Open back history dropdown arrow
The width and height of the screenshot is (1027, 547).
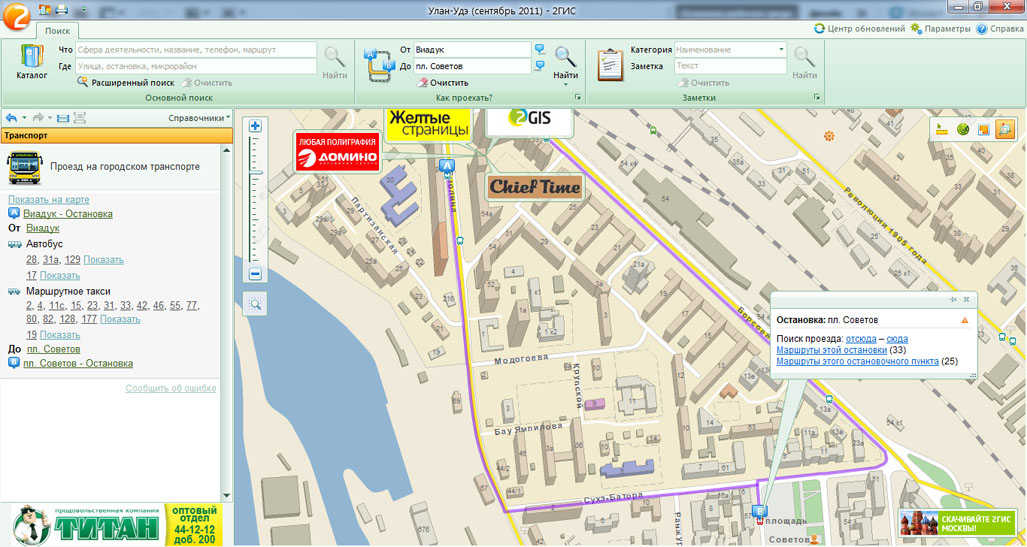click(24, 118)
